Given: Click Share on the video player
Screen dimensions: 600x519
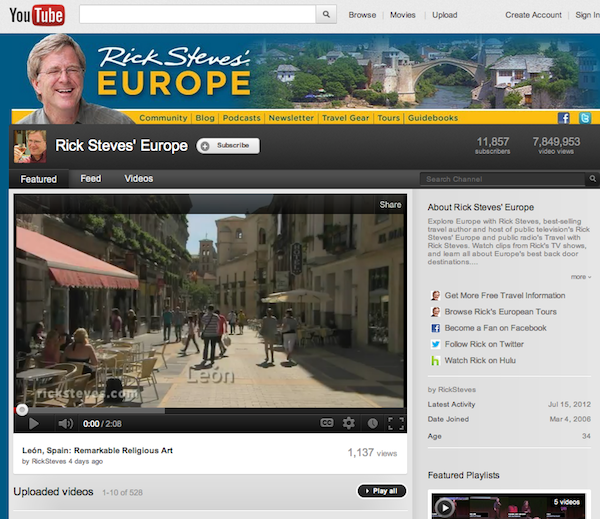Looking at the screenshot, I should tap(390, 205).
